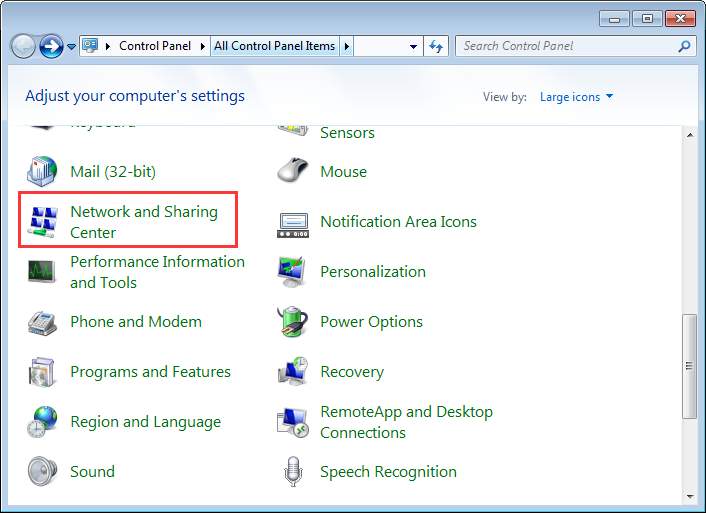Open the View by Large icons dropdown
Image resolution: width=706 pixels, height=513 pixels.
(x=576, y=97)
